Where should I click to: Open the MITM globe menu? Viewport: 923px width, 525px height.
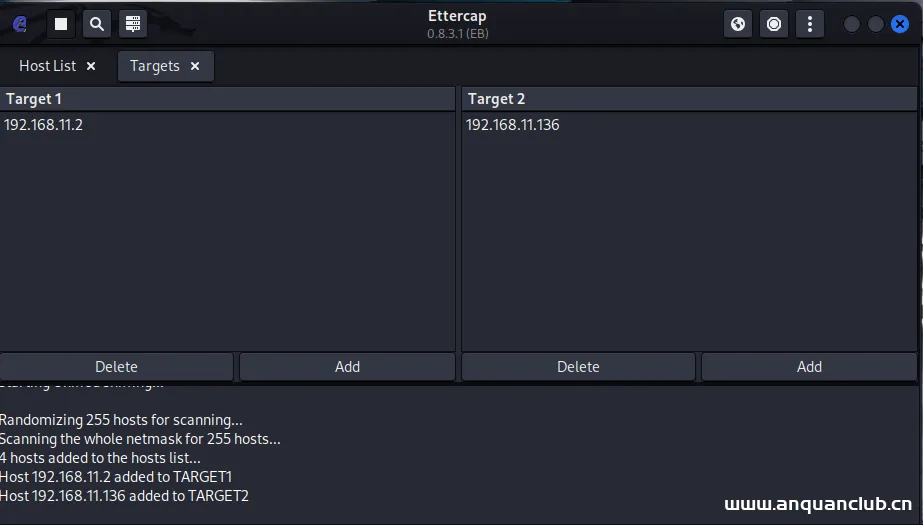[738, 23]
